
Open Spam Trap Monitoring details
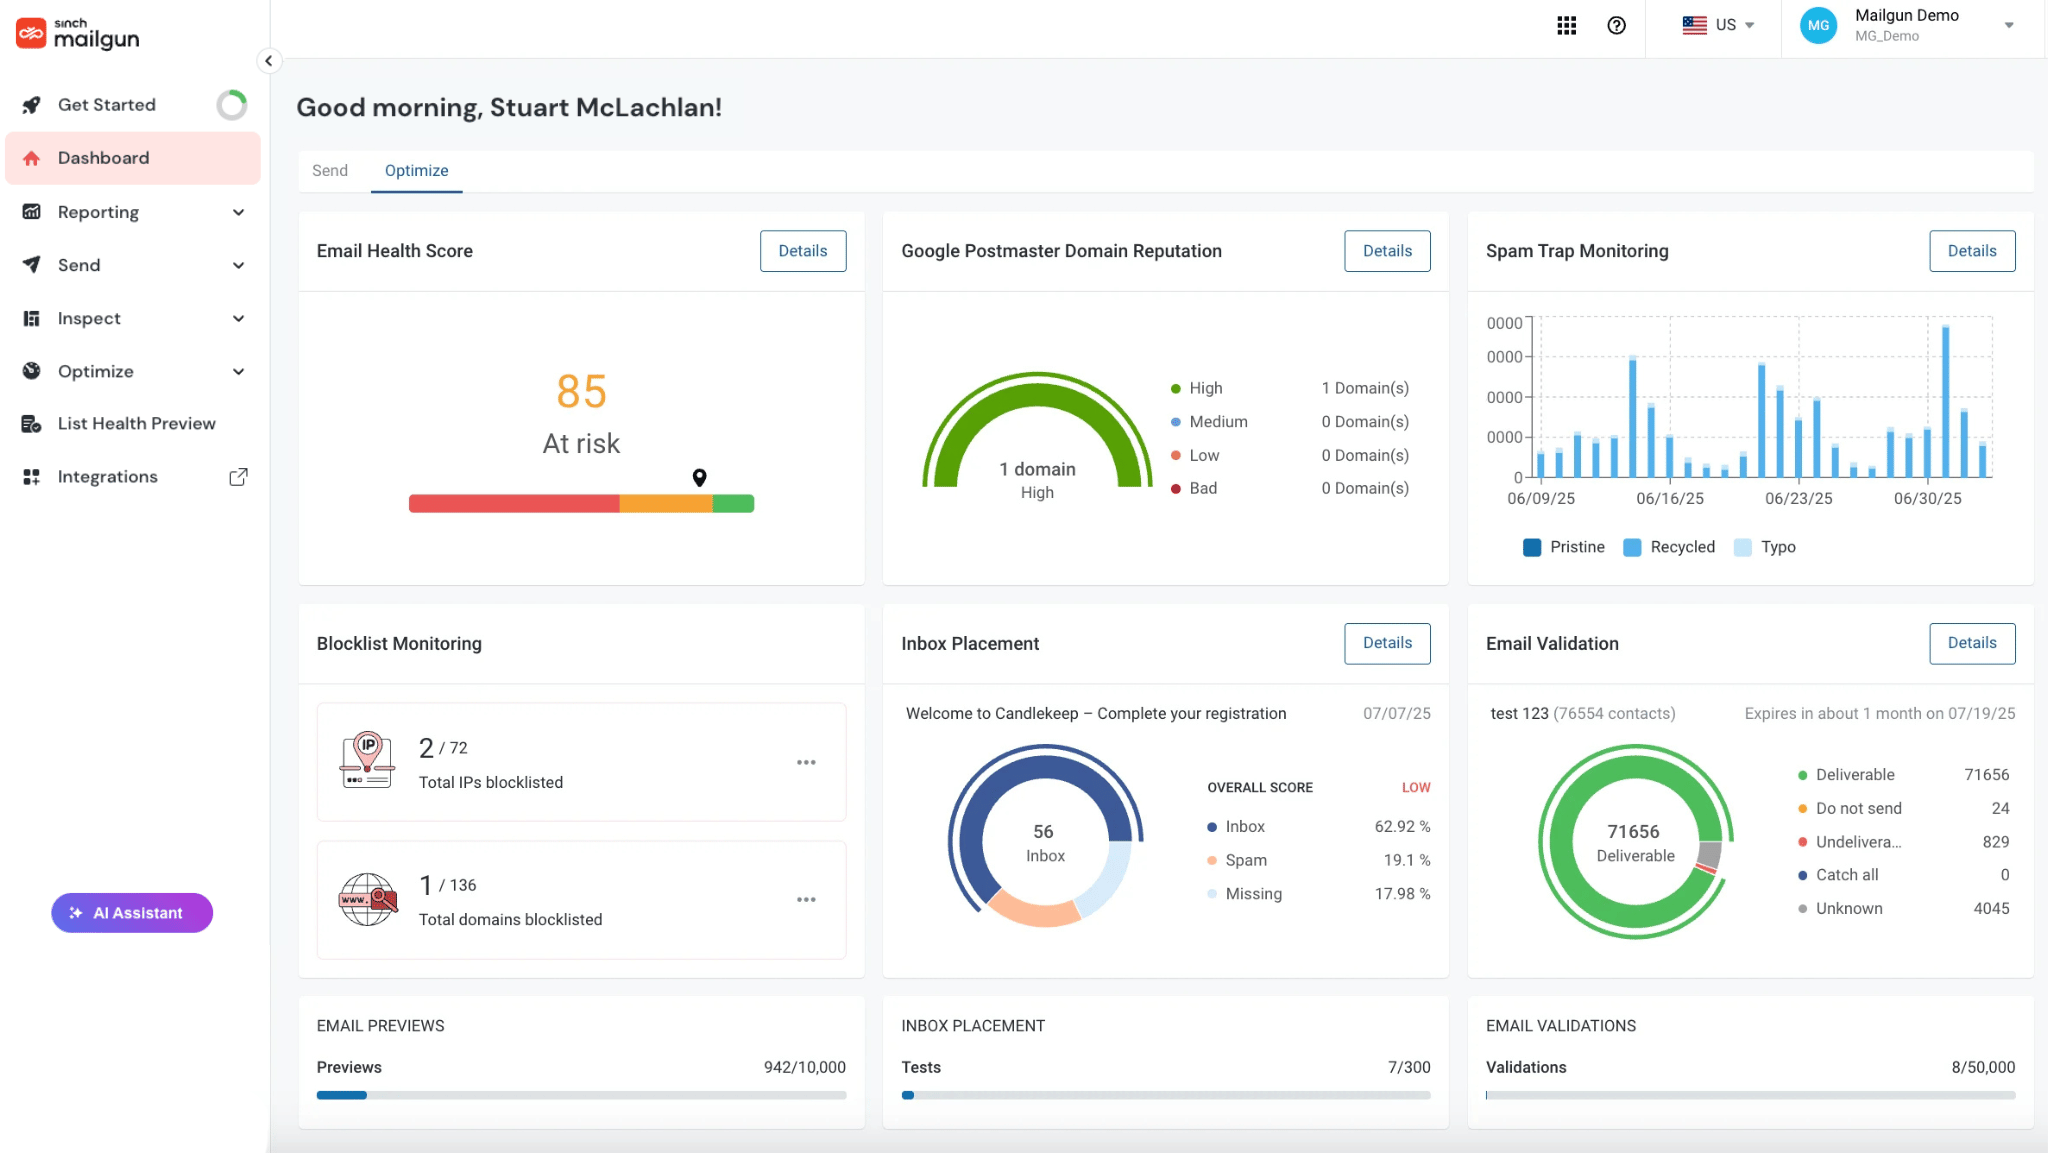tap(1972, 251)
